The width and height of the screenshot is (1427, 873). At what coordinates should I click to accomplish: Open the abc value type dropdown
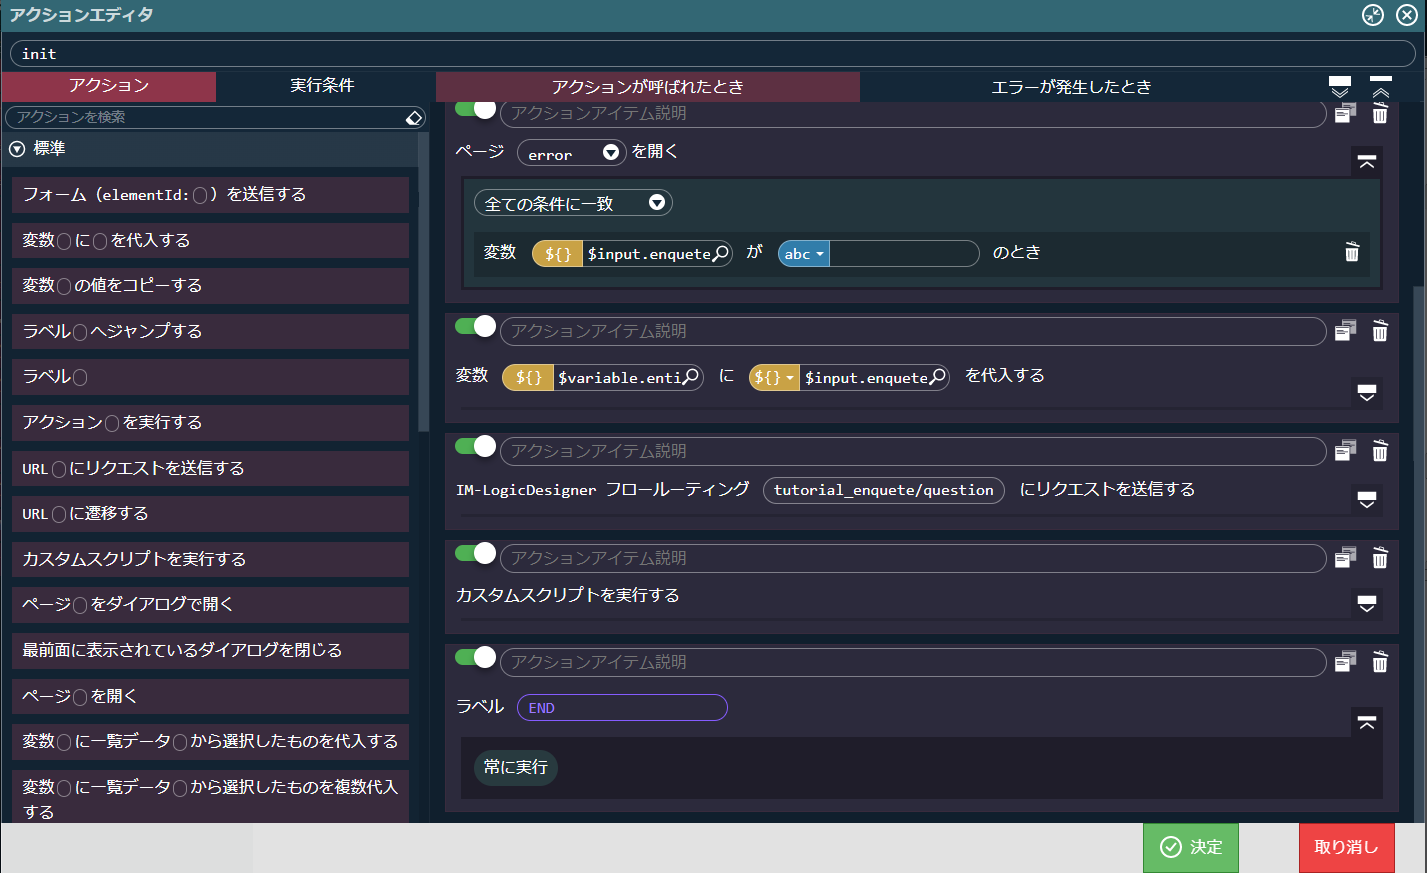804,254
